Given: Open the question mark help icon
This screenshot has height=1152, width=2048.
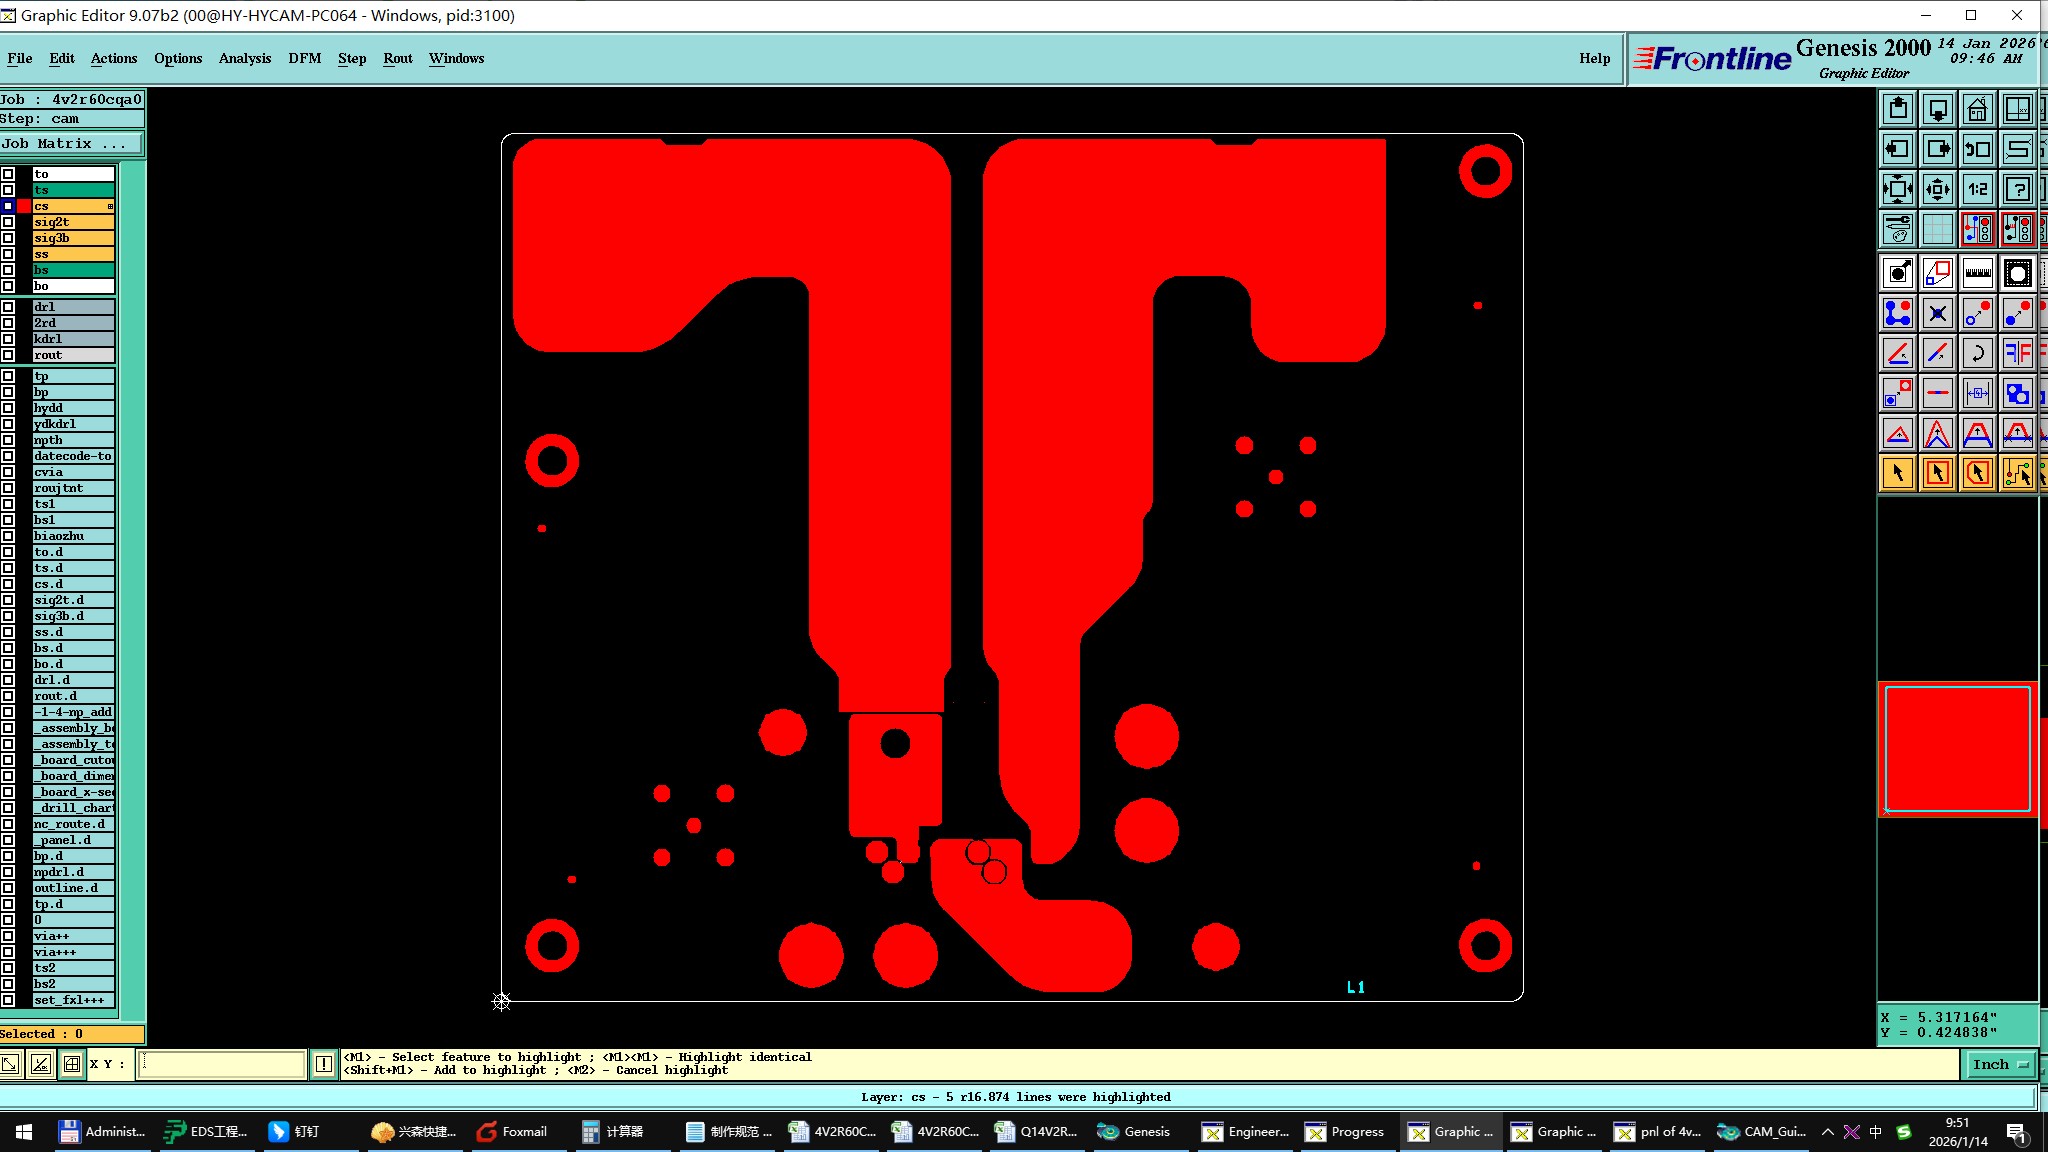Looking at the screenshot, I should (x=2017, y=189).
